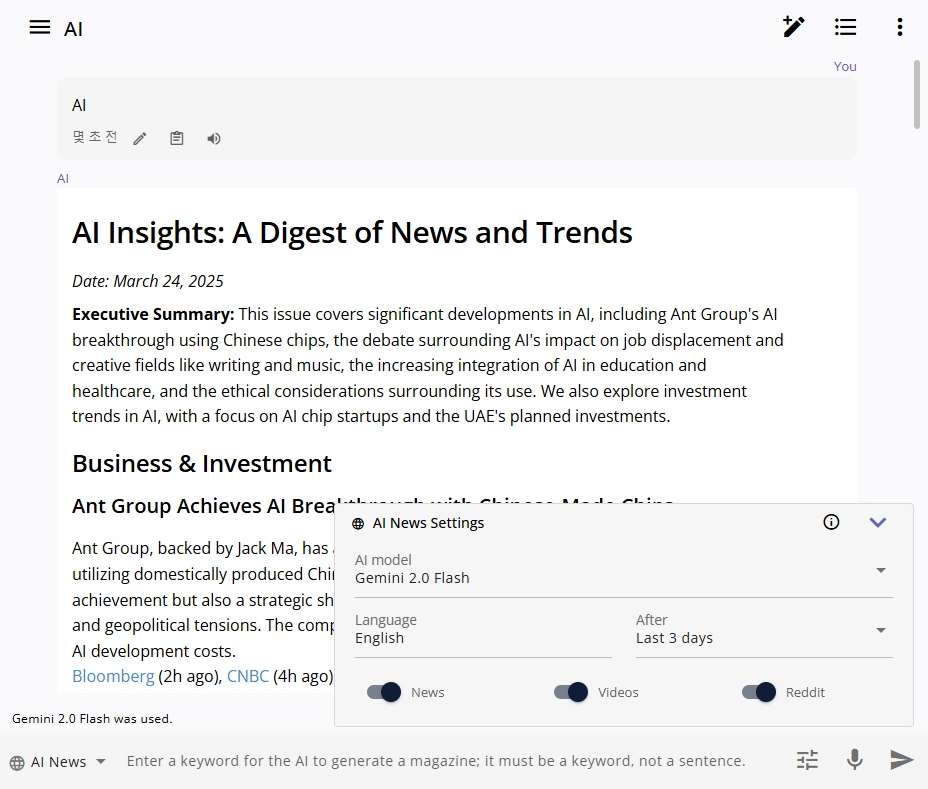Edit the AI message with pencil icon
The image size is (928, 789).
click(140, 139)
